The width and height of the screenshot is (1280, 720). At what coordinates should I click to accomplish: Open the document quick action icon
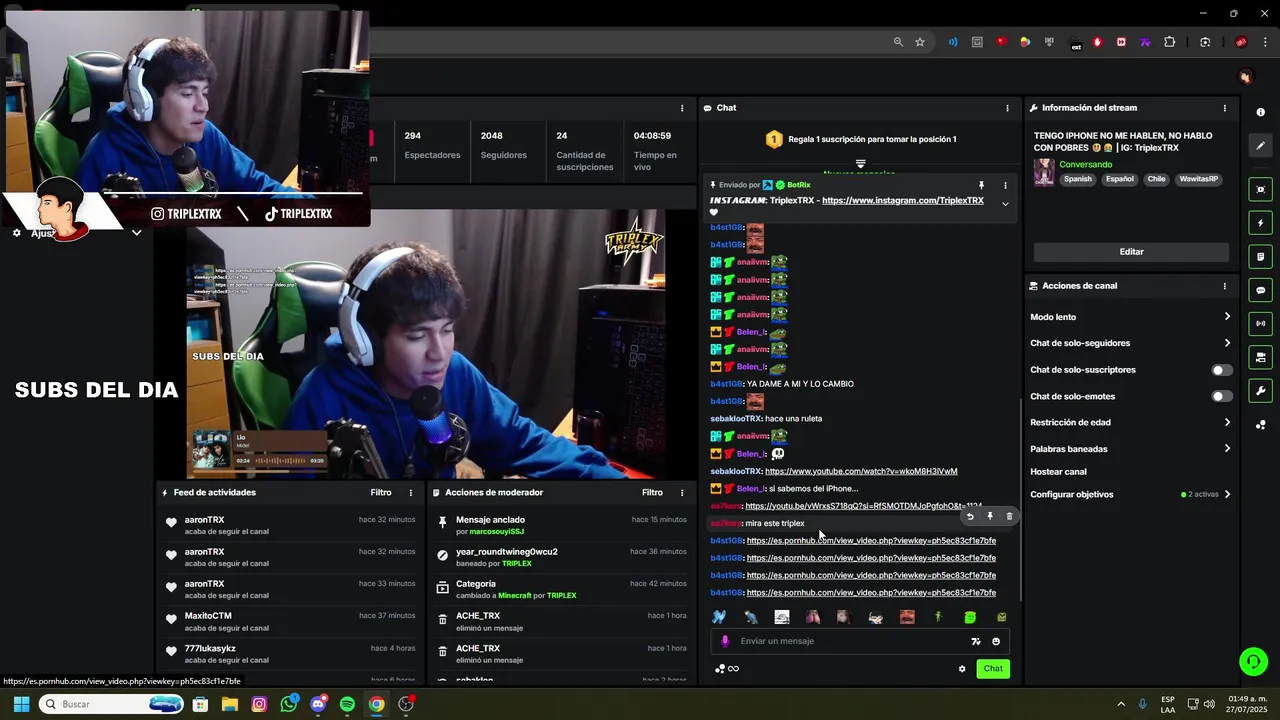point(1260,257)
